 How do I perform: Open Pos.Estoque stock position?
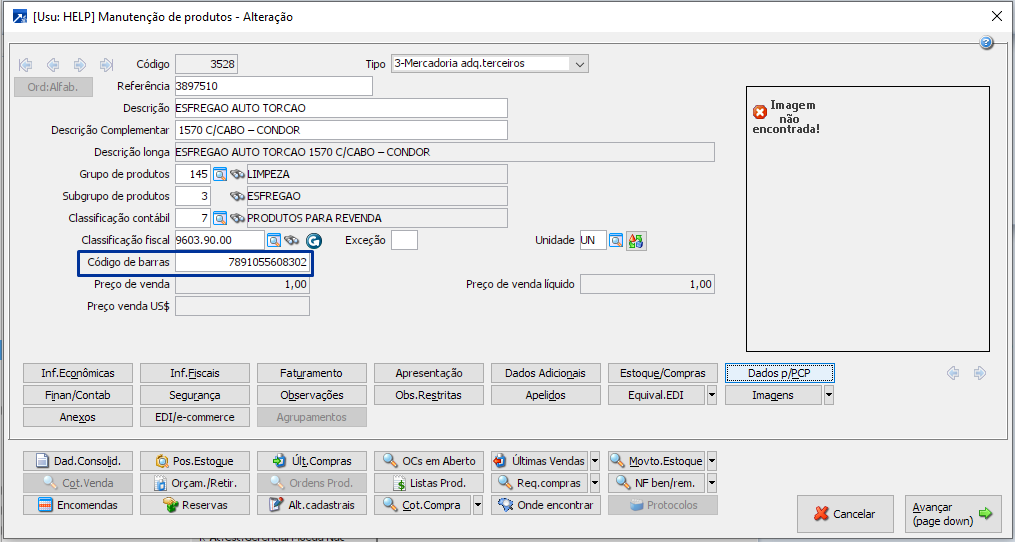pos(195,461)
